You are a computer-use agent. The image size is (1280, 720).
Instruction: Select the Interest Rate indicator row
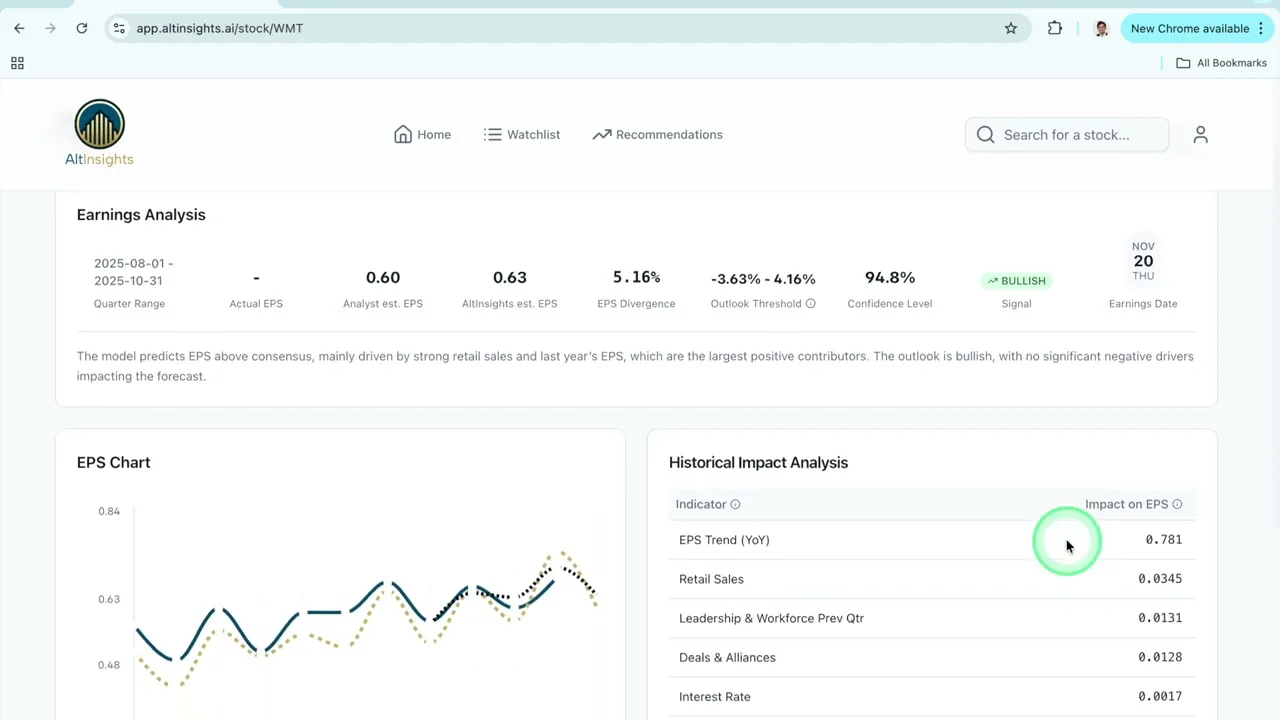[x=932, y=697]
